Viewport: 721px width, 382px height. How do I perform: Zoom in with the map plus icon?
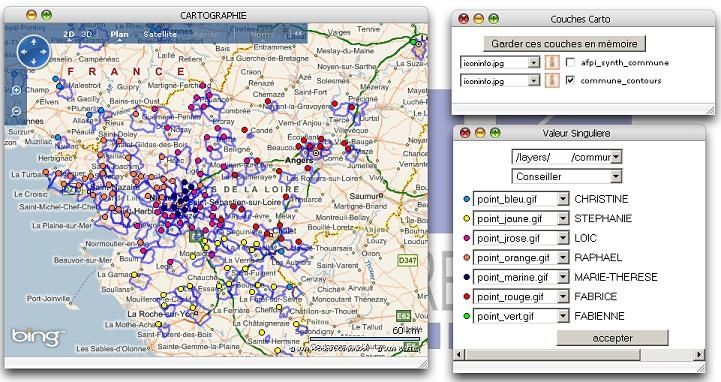[16, 90]
